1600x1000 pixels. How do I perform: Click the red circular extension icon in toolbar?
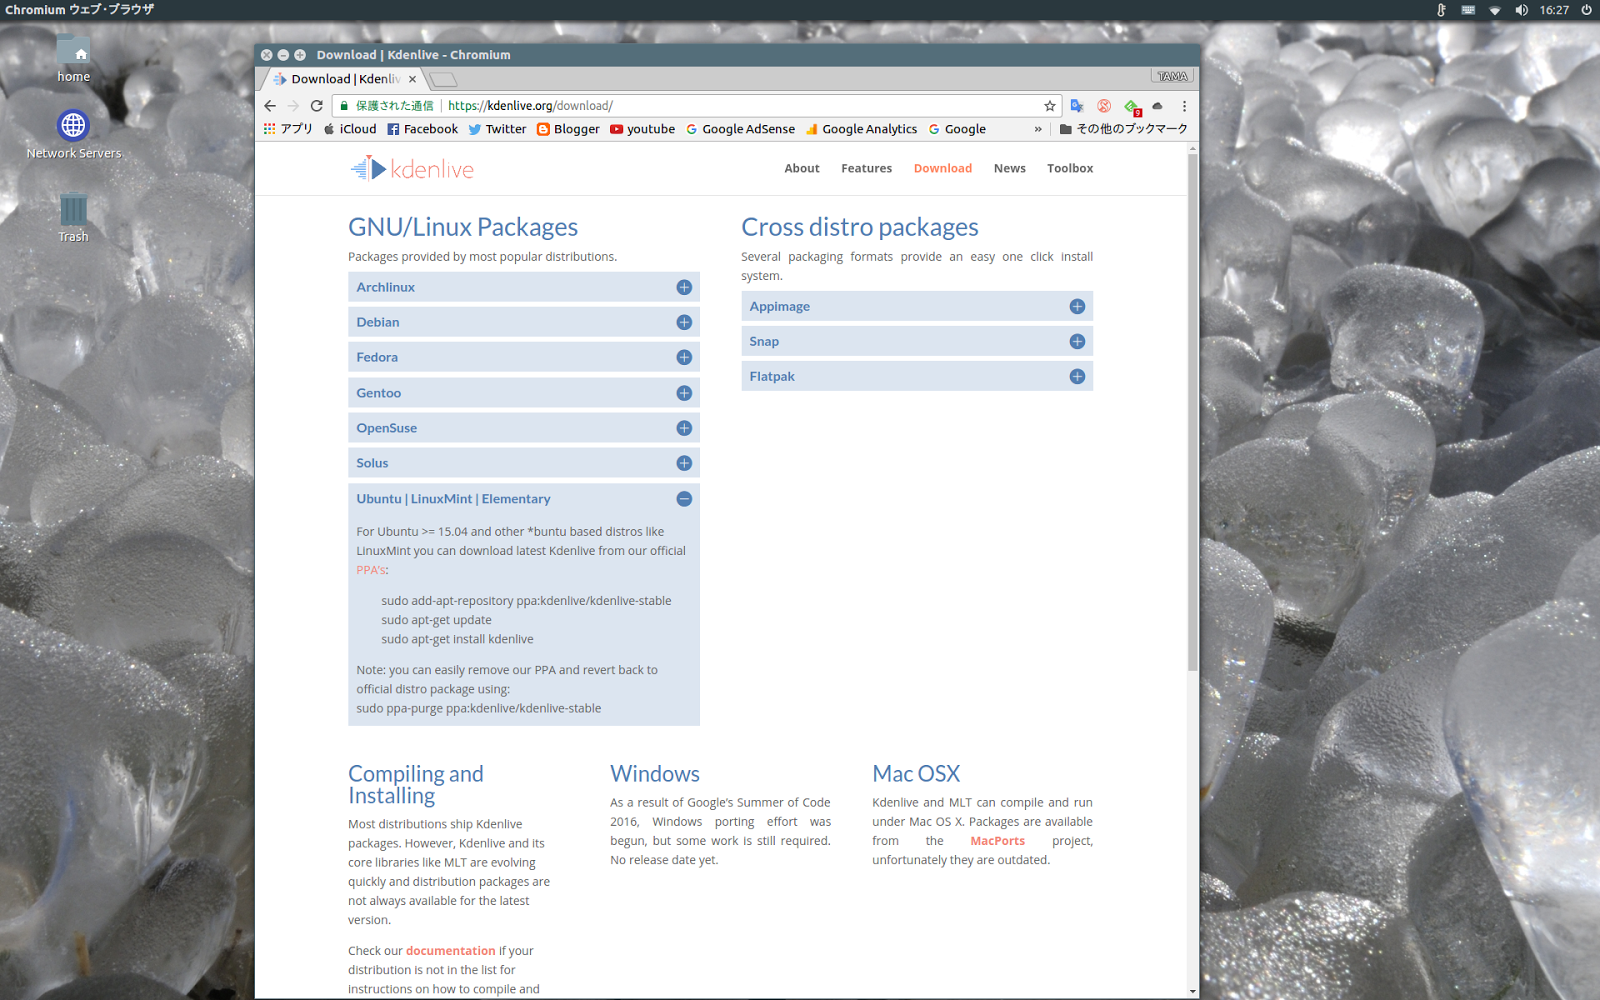1104,106
